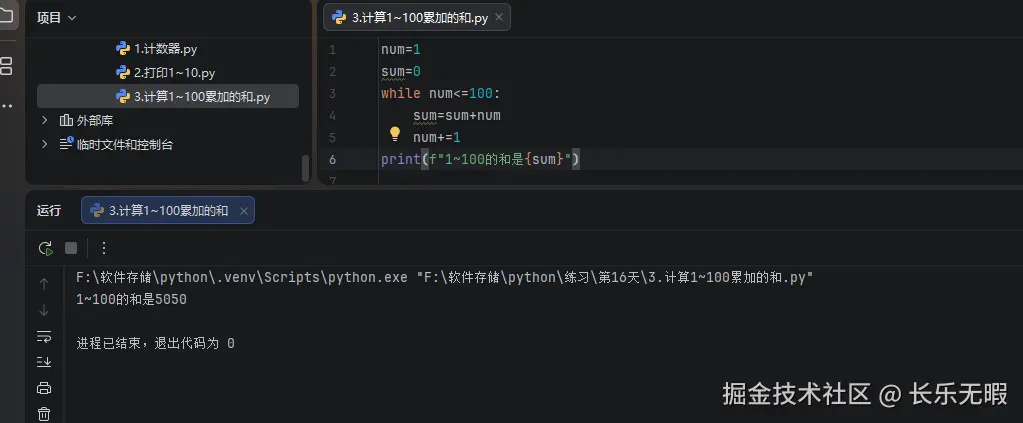Toggle soft-wrap in console output
The image size is (1023, 423).
pos(44,336)
